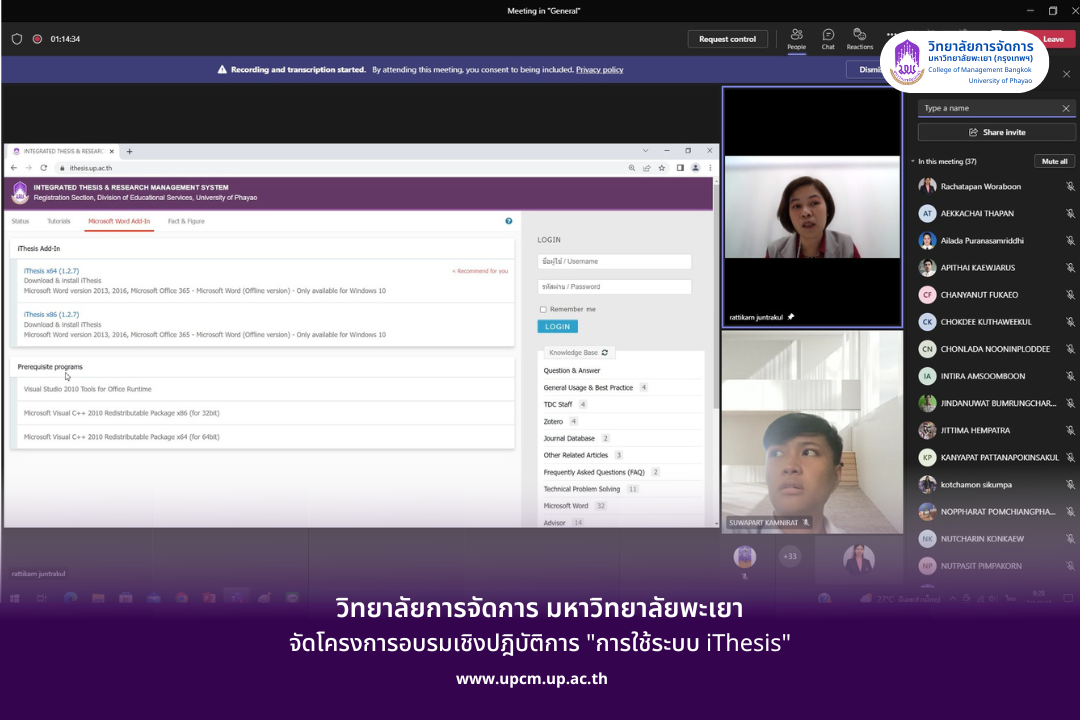The height and width of the screenshot is (720, 1080).
Task: Switch to the Tutorials tab
Action: point(59,221)
